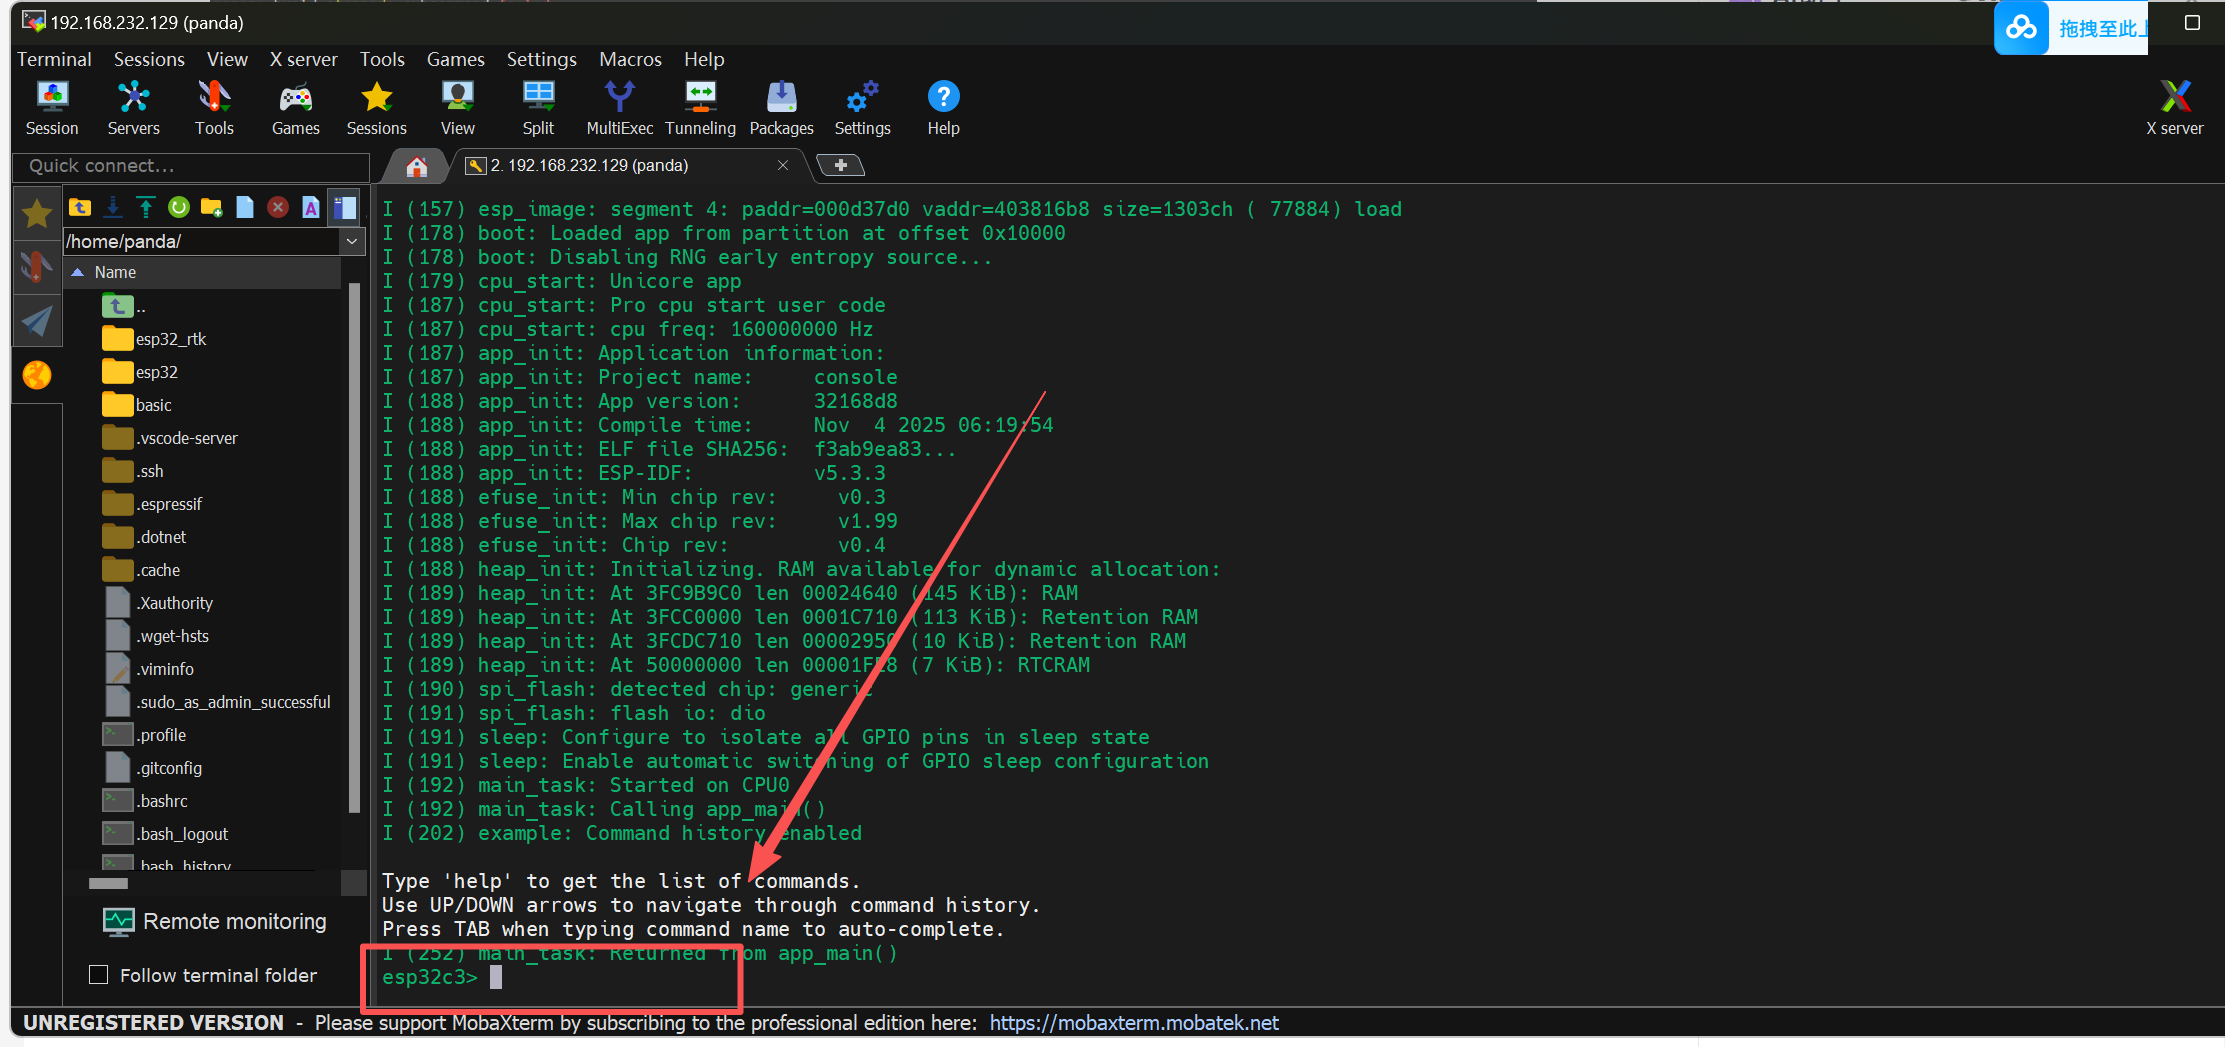Close the 192.168.232.129 (panda) tab
Image resolution: width=2225 pixels, height=1047 pixels.
tap(783, 165)
